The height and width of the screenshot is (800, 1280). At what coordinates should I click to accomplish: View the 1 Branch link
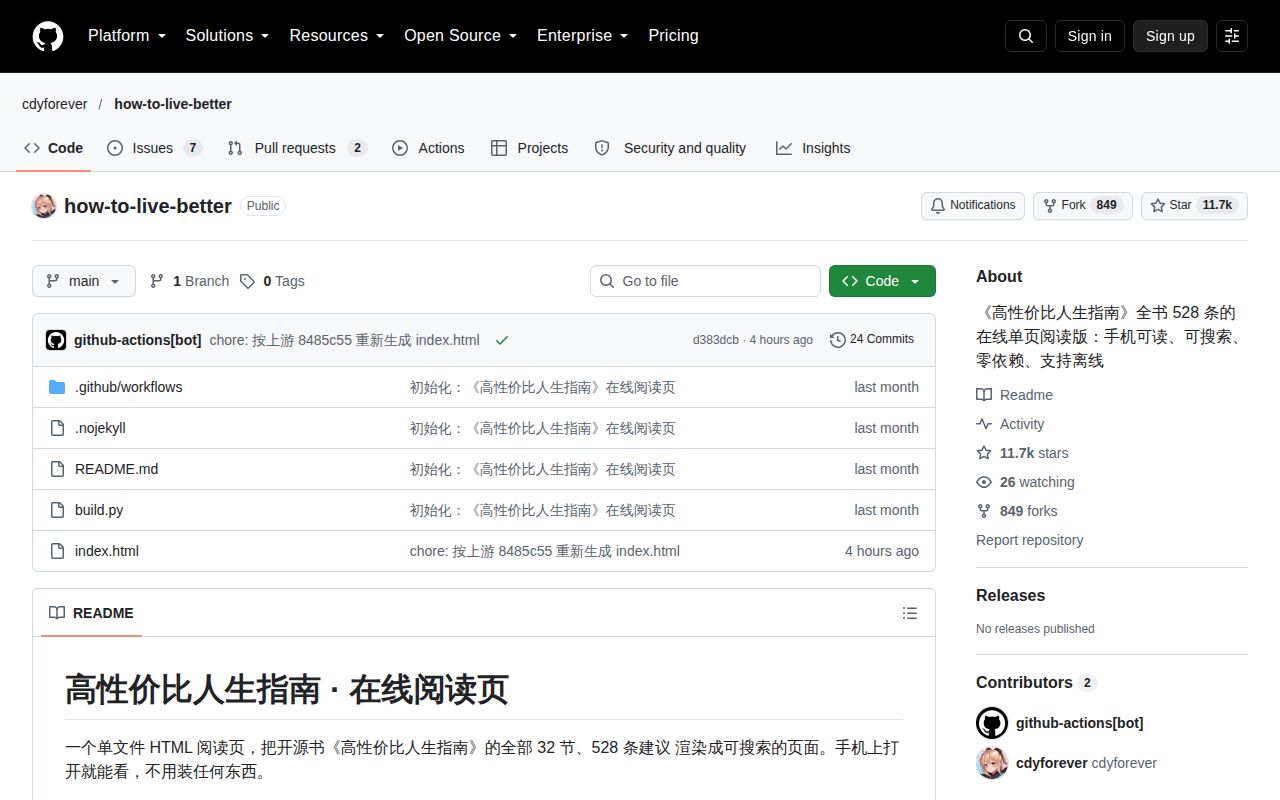(x=189, y=281)
